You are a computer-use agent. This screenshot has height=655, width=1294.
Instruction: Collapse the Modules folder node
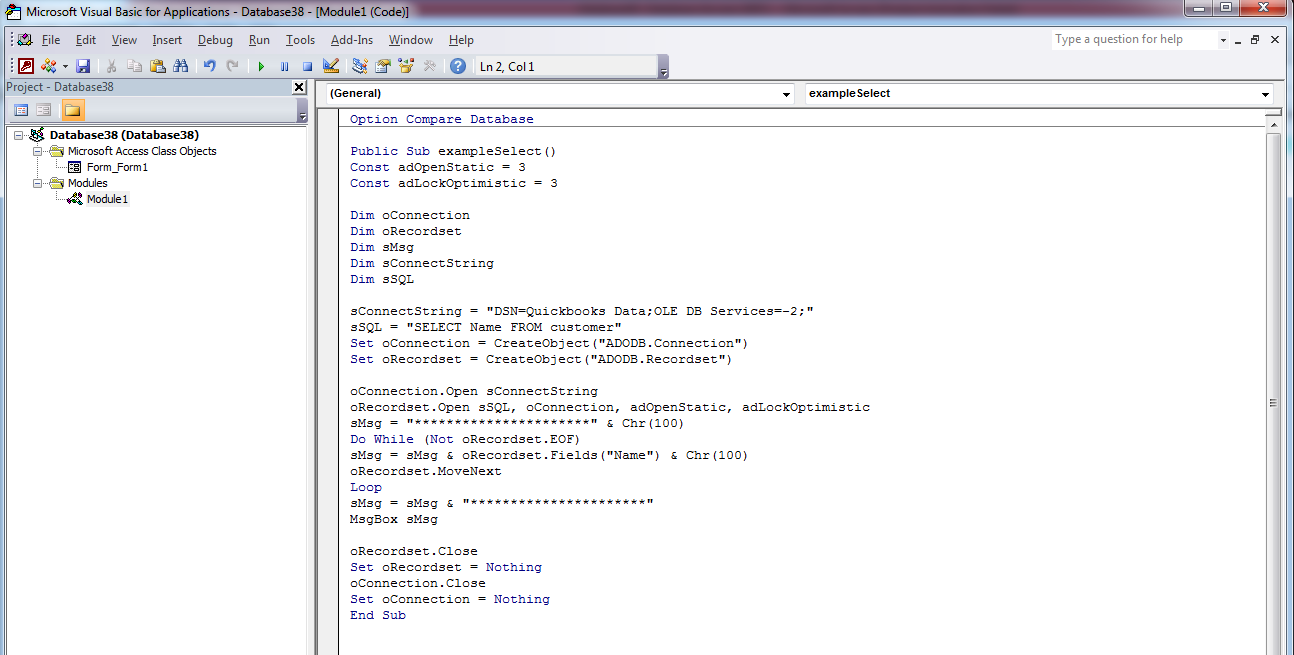(x=37, y=183)
